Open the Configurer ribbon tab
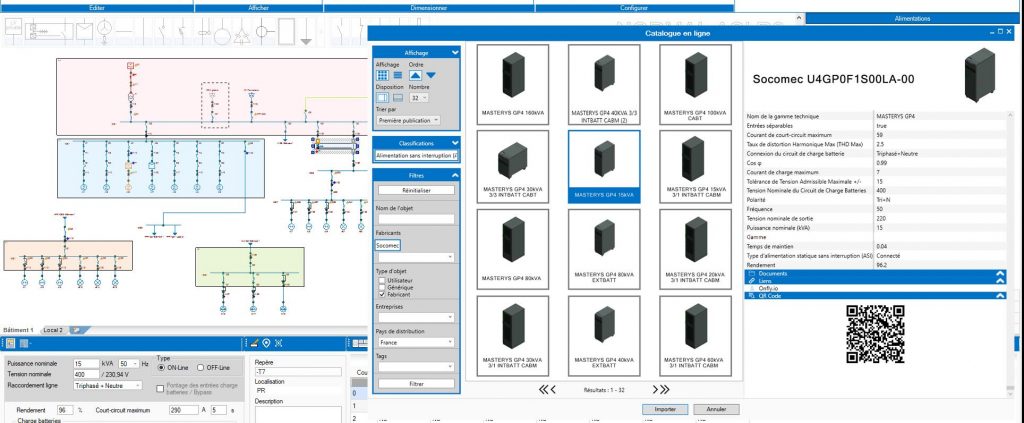This screenshot has width=1024, height=423. (x=634, y=8)
